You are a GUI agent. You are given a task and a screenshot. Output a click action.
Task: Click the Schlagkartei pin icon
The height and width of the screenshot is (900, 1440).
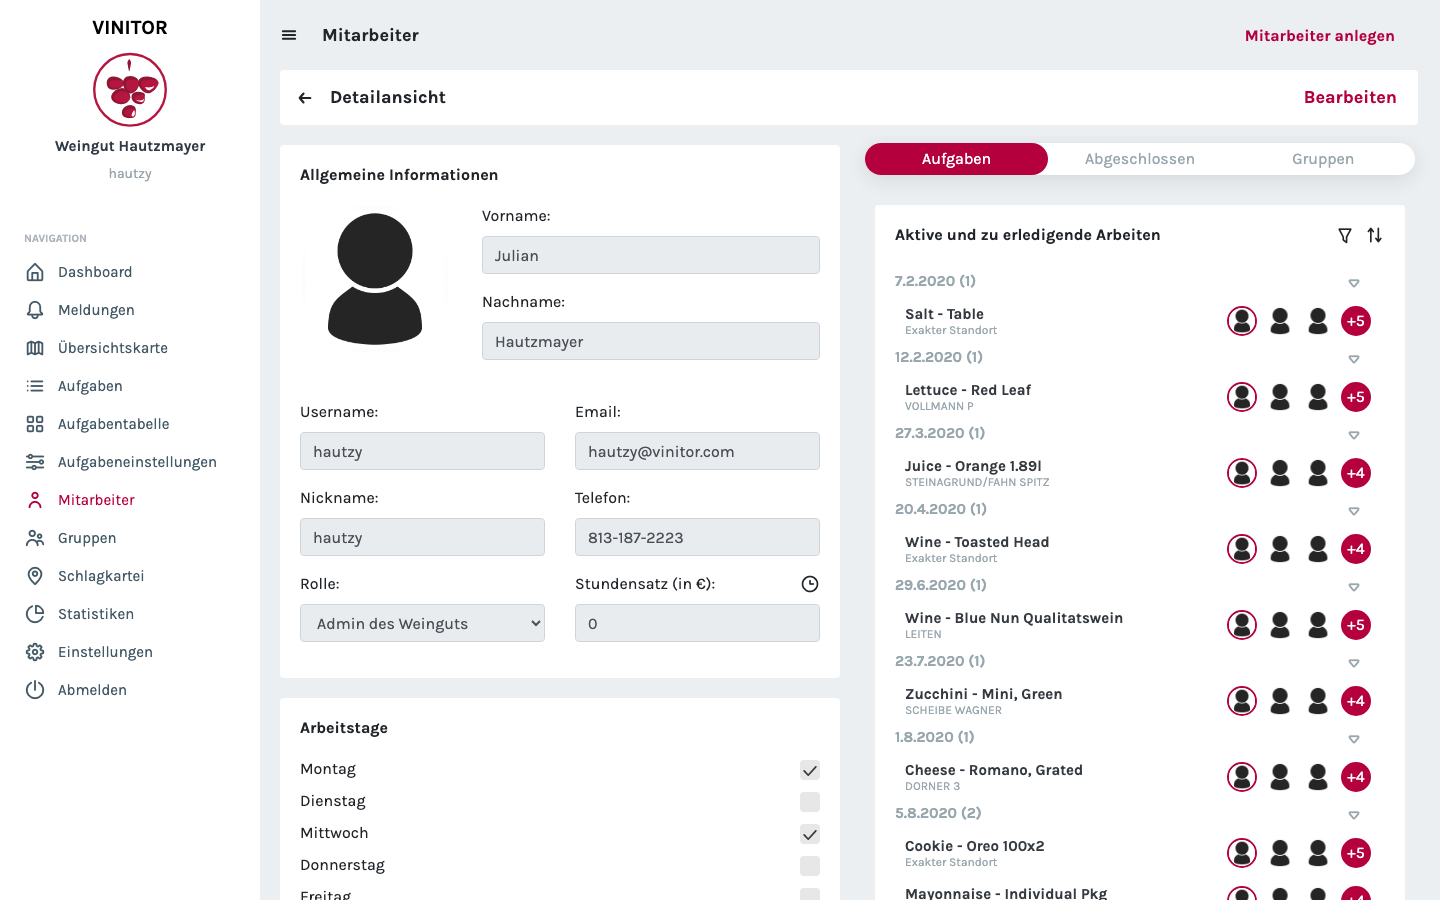(x=35, y=576)
